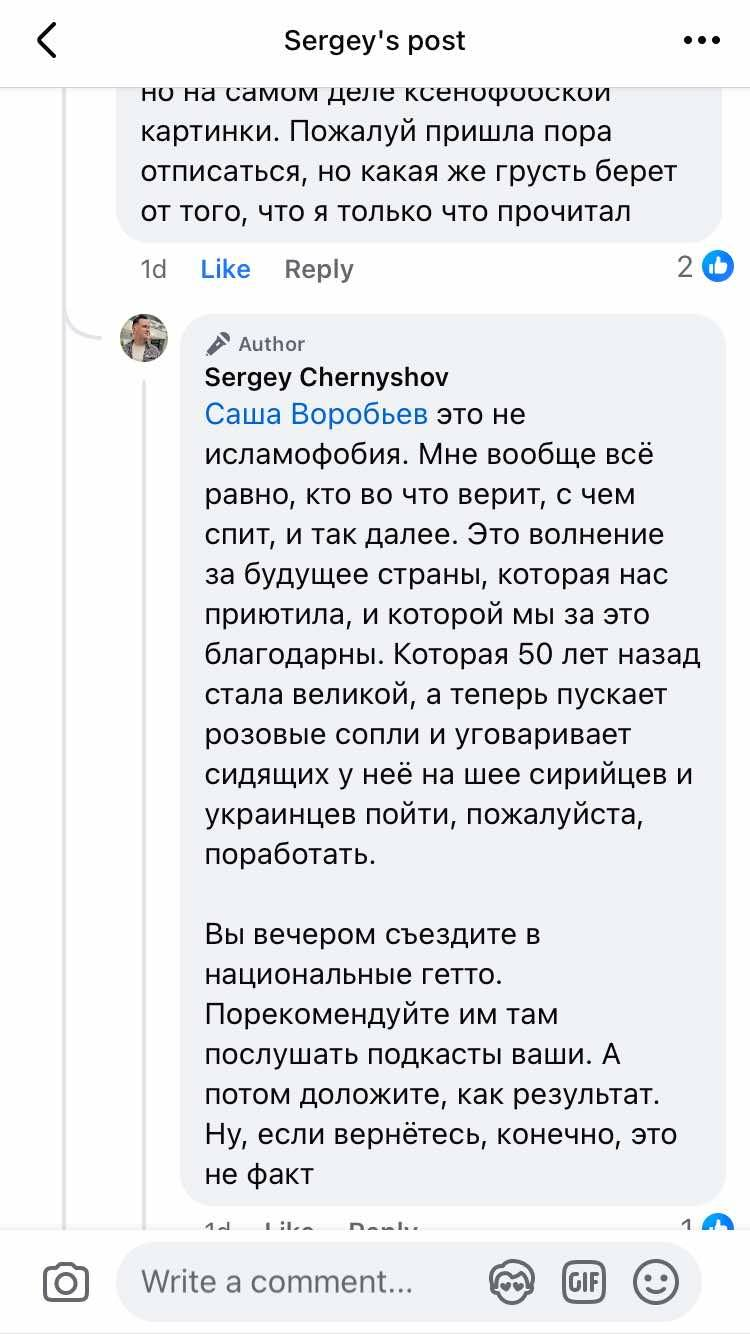This screenshot has width=750, height=1334.
Task: Open the GIF picker
Action: click(x=583, y=1282)
